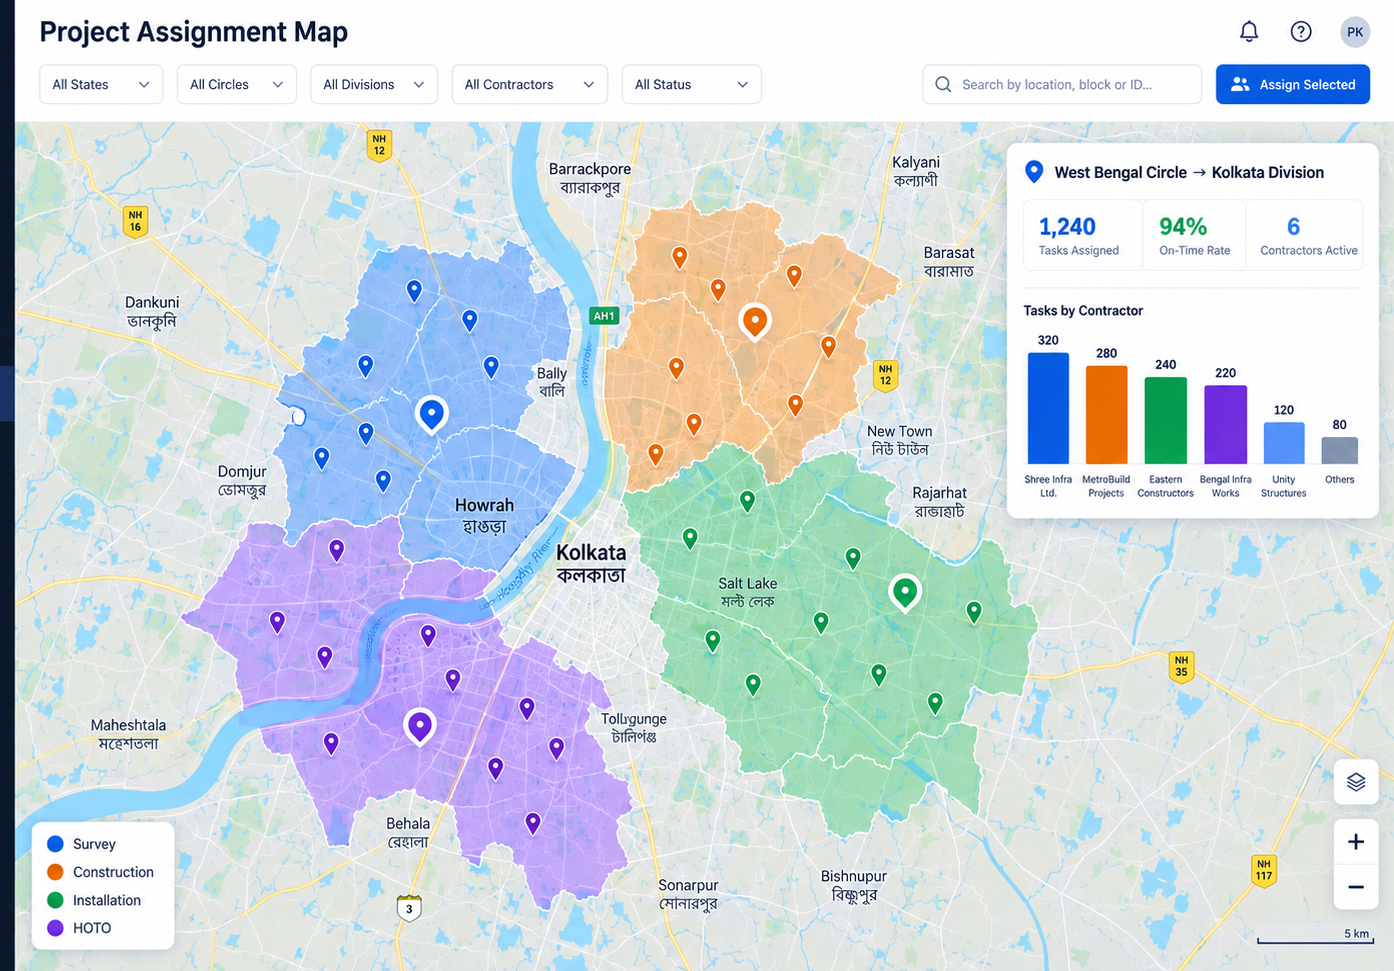The height and width of the screenshot is (971, 1394).
Task: Click the Others gray bar
Action: click(x=1340, y=450)
